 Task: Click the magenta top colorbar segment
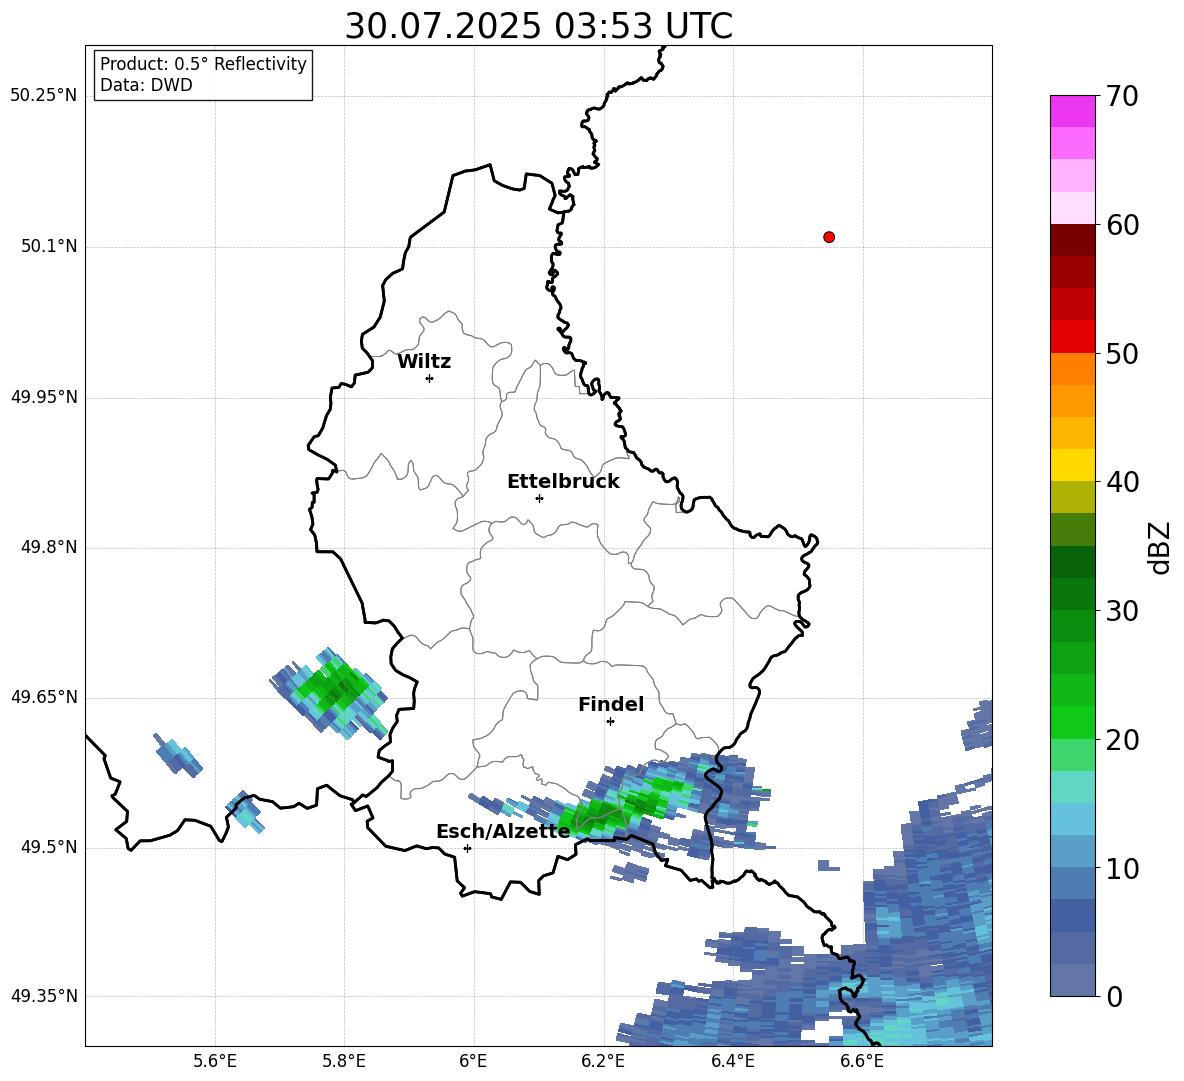1072,111
